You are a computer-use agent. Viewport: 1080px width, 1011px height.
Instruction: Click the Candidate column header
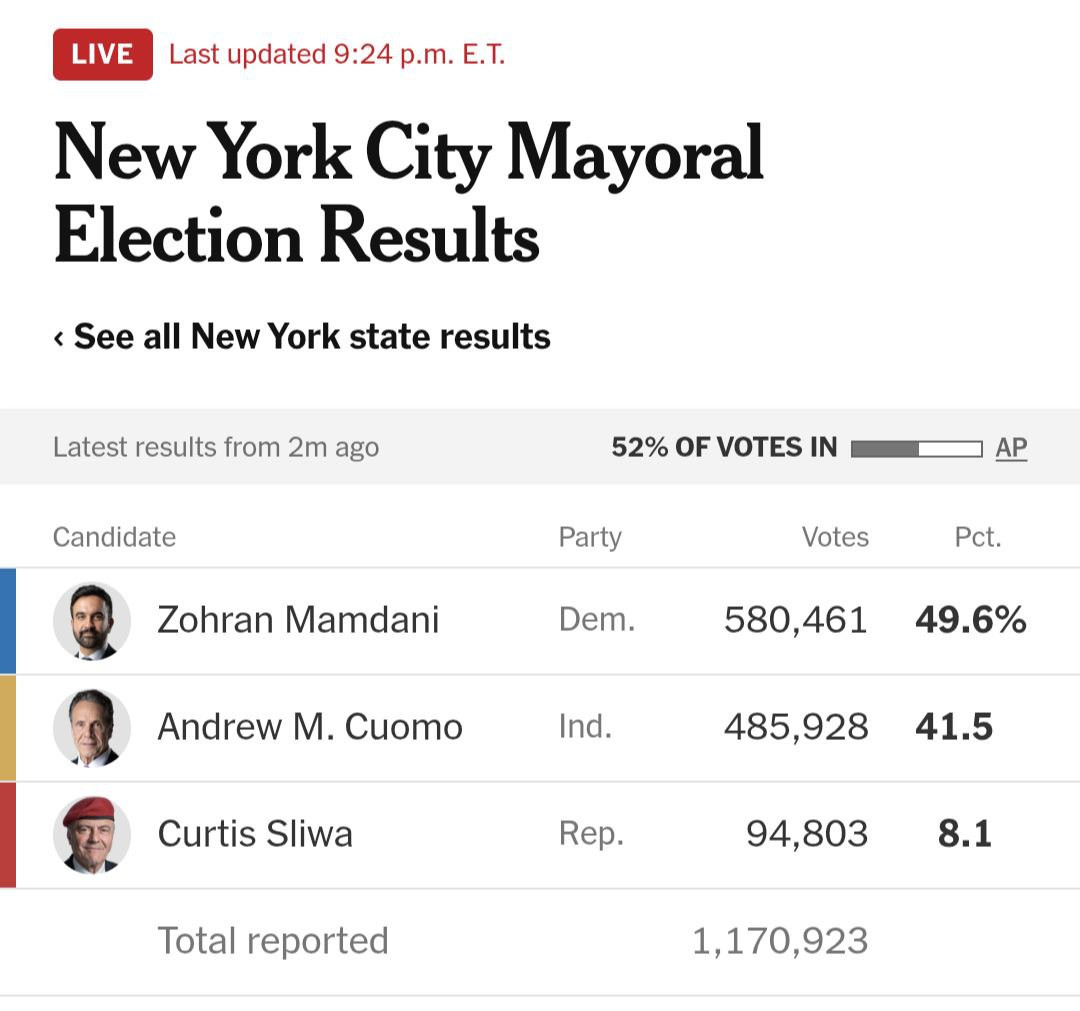(x=114, y=537)
